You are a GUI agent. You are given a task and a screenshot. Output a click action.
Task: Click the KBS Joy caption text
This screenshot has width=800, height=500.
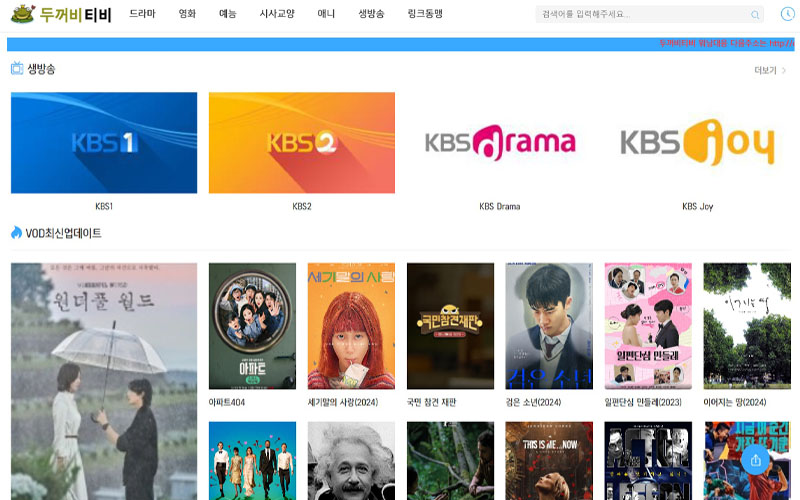(697, 206)
